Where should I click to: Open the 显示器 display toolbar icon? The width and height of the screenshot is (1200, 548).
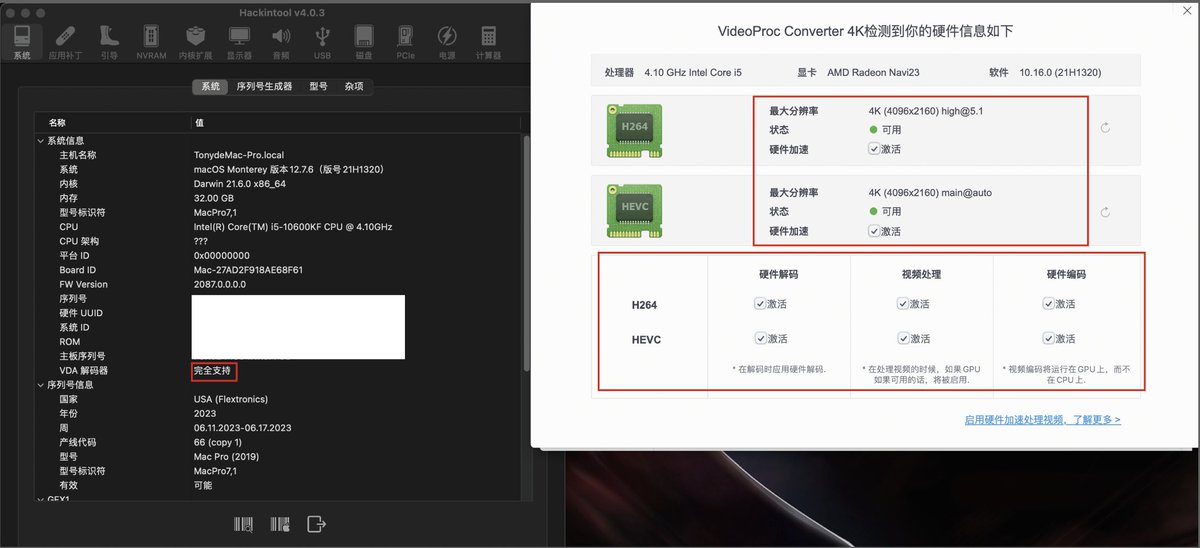pyautogui.click(x=239, y=42)
